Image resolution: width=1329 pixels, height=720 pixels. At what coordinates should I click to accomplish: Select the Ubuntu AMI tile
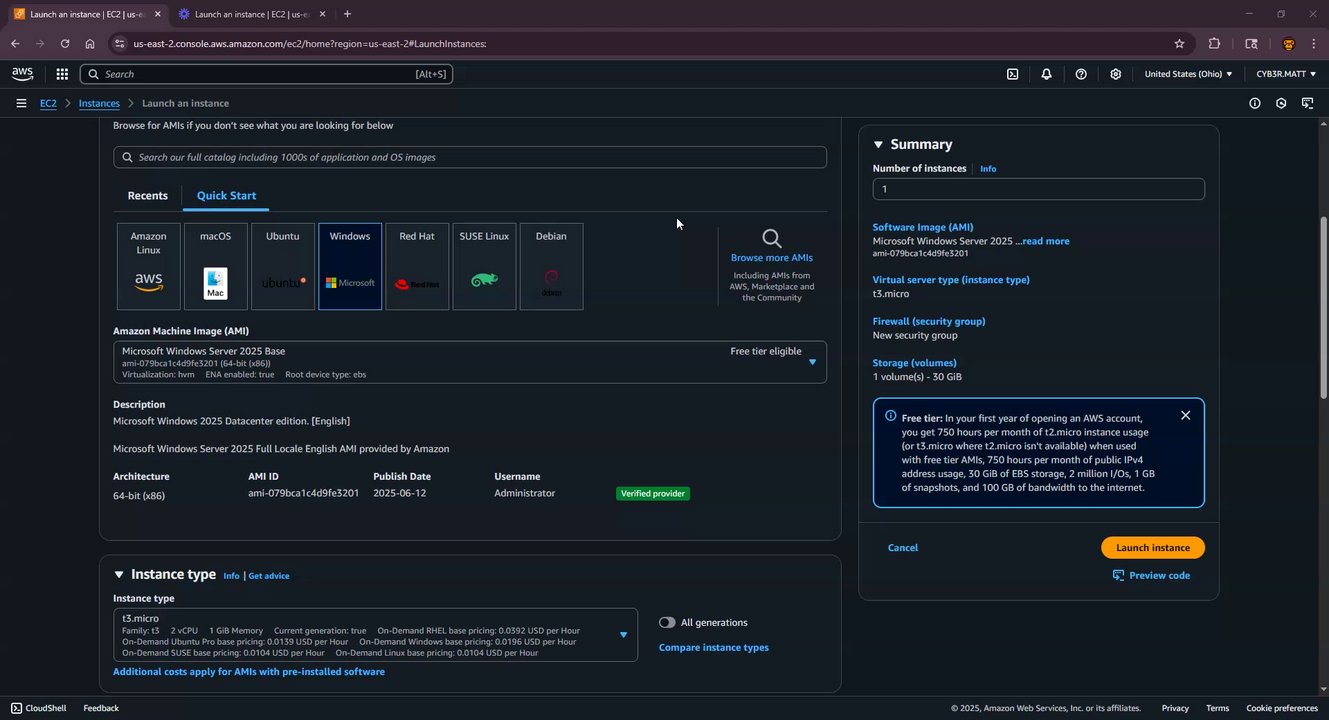pyautogui.click(x=283, y=266)
